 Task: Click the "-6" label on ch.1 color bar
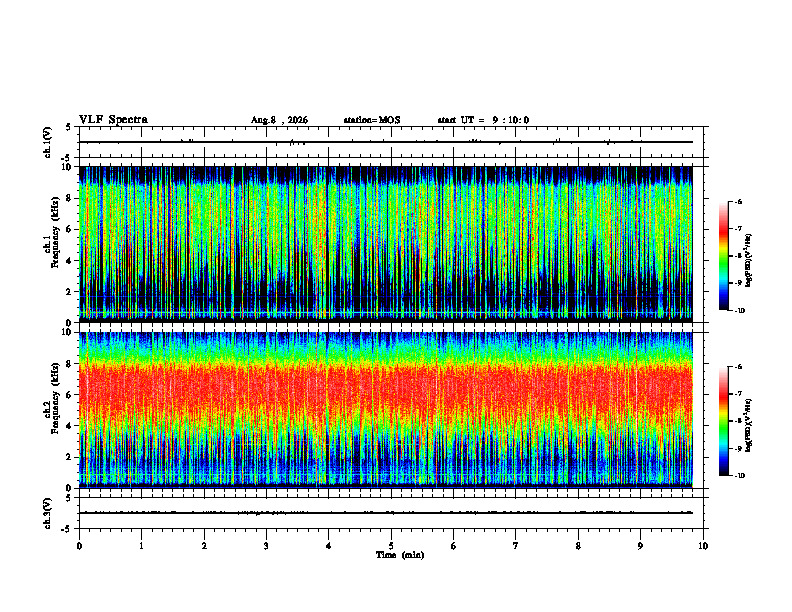(738, 202)
